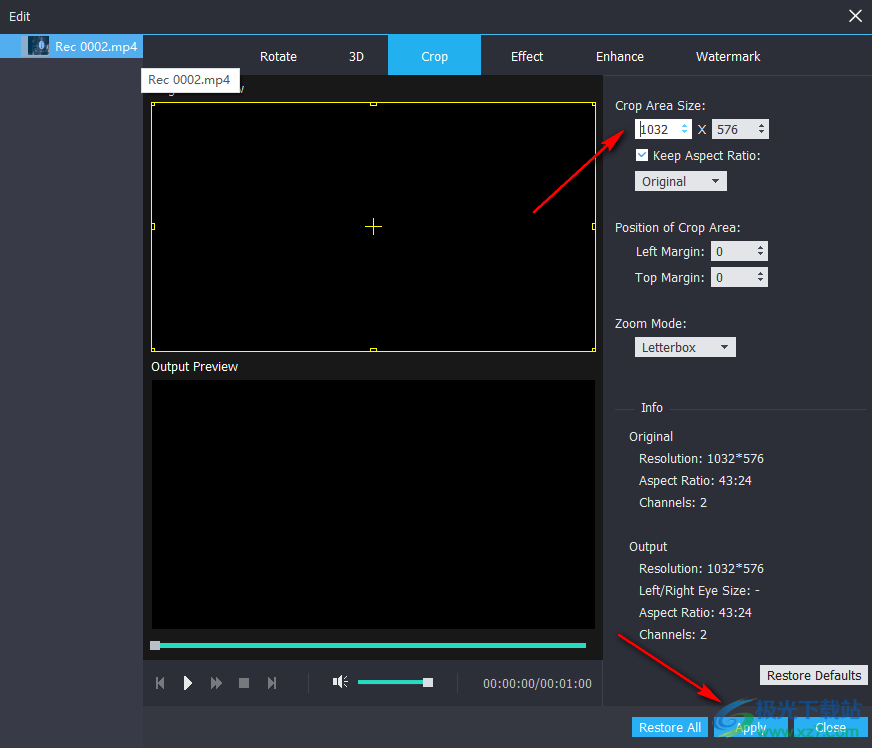Select the Crop tab
The height and width of the screenshot is (748, 872).
(434, 55)
